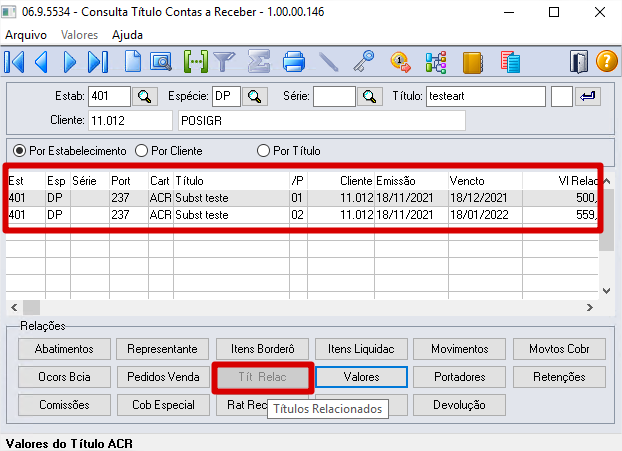Open Movtos Cobr button
622x451 pixels.
tap(559, 349)
